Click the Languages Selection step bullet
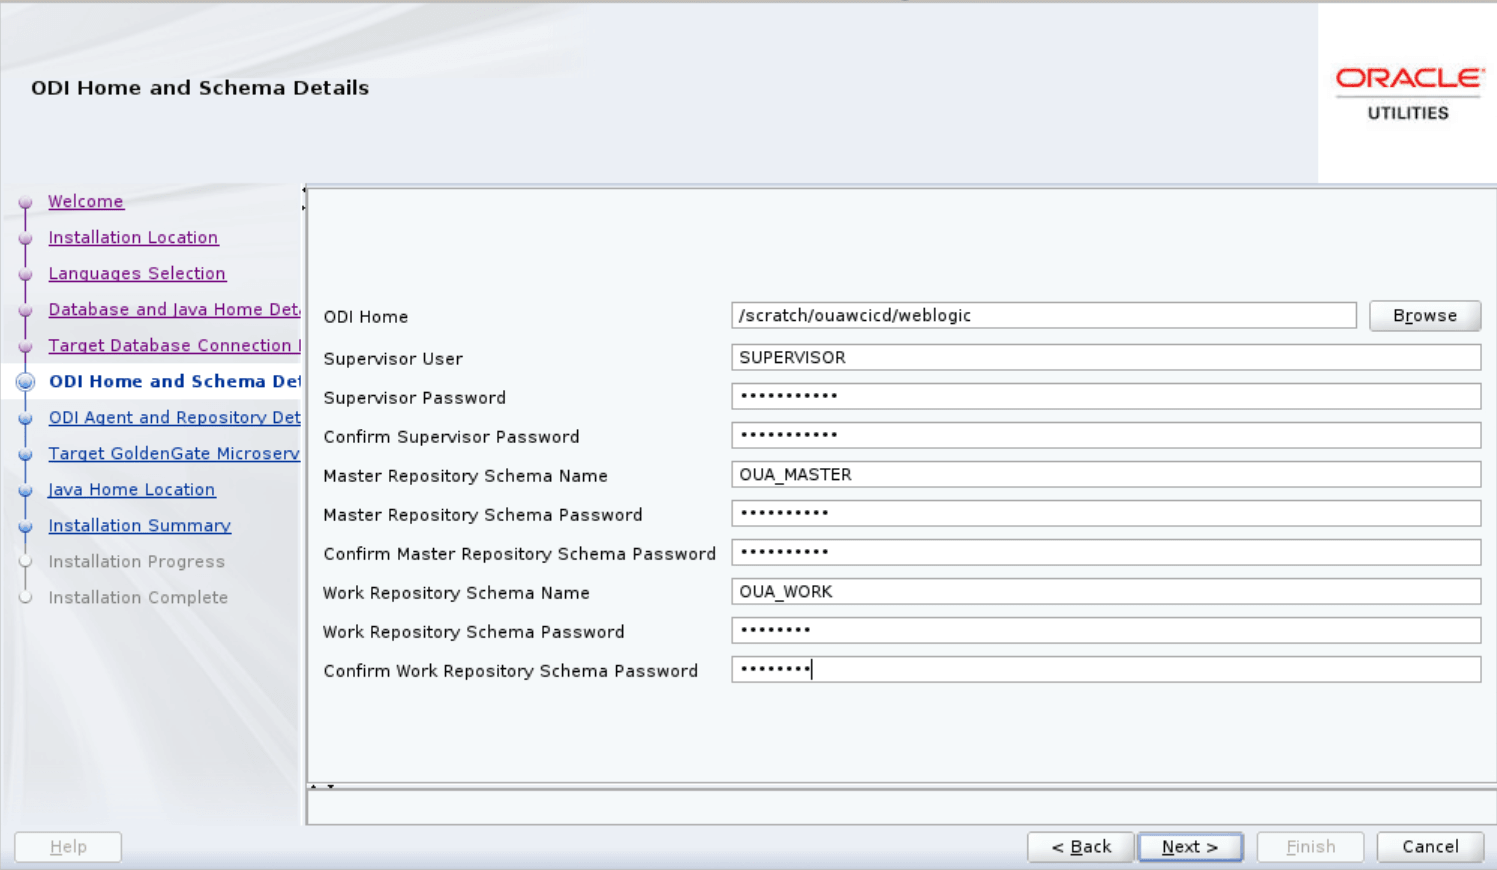This screenshot has height=870, width=1497. click(26, 274)
